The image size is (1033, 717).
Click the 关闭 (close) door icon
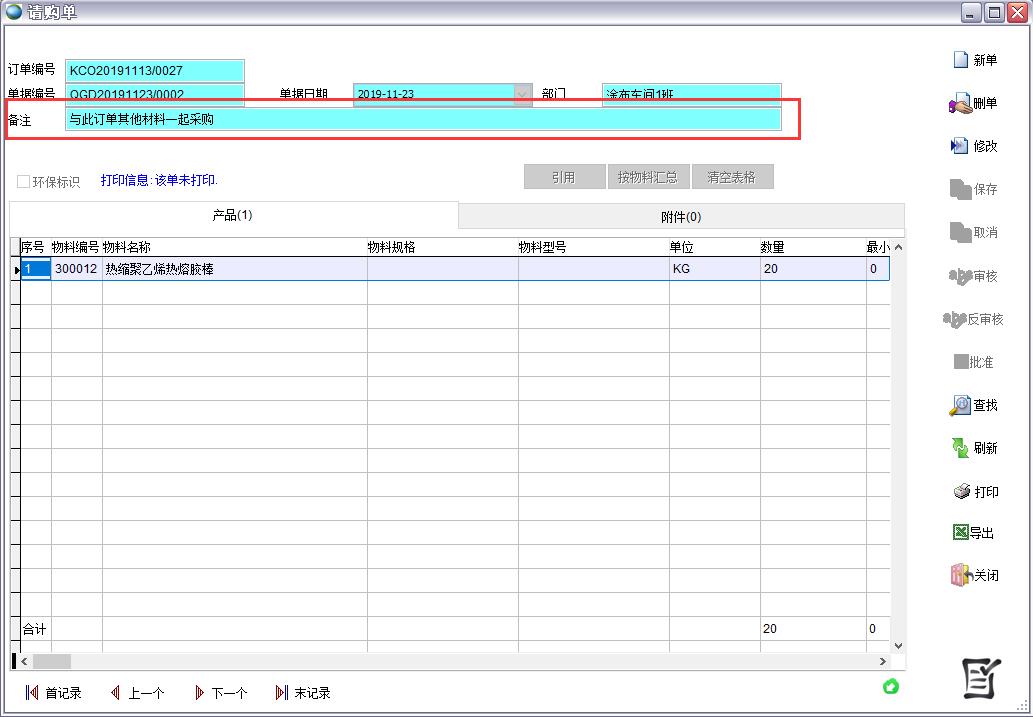click(960, 575)
